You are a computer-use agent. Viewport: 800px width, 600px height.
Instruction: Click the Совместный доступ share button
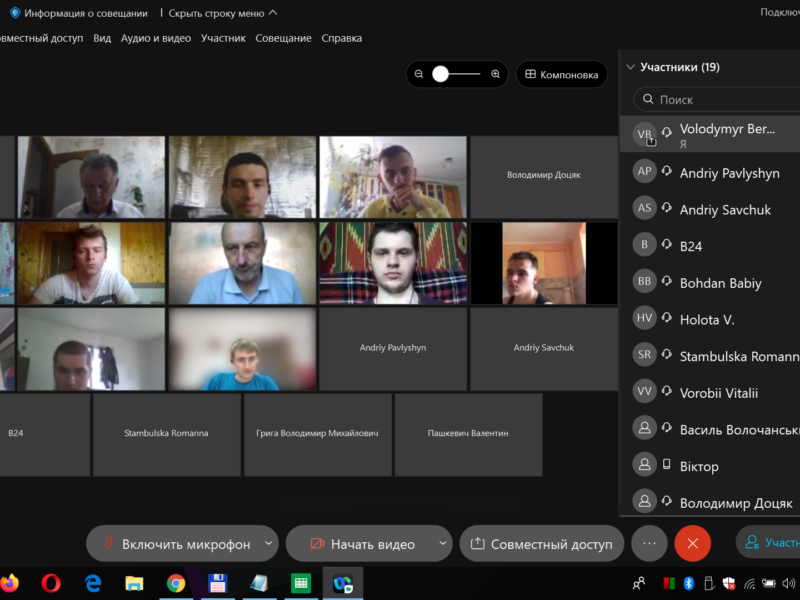tap(541, 544)
